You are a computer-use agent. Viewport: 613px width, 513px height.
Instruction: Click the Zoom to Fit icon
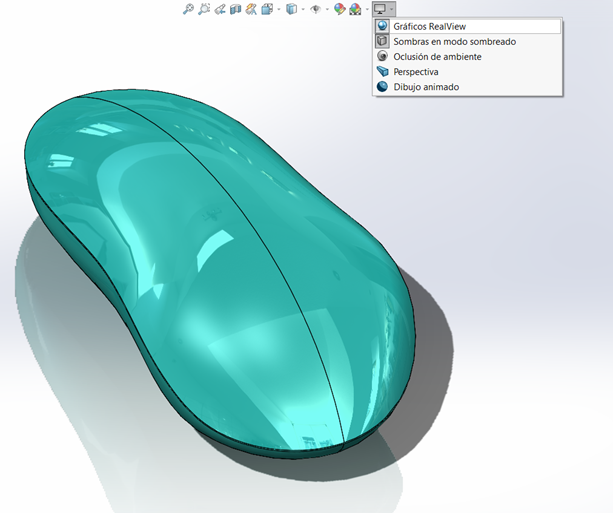click(188, 9)
